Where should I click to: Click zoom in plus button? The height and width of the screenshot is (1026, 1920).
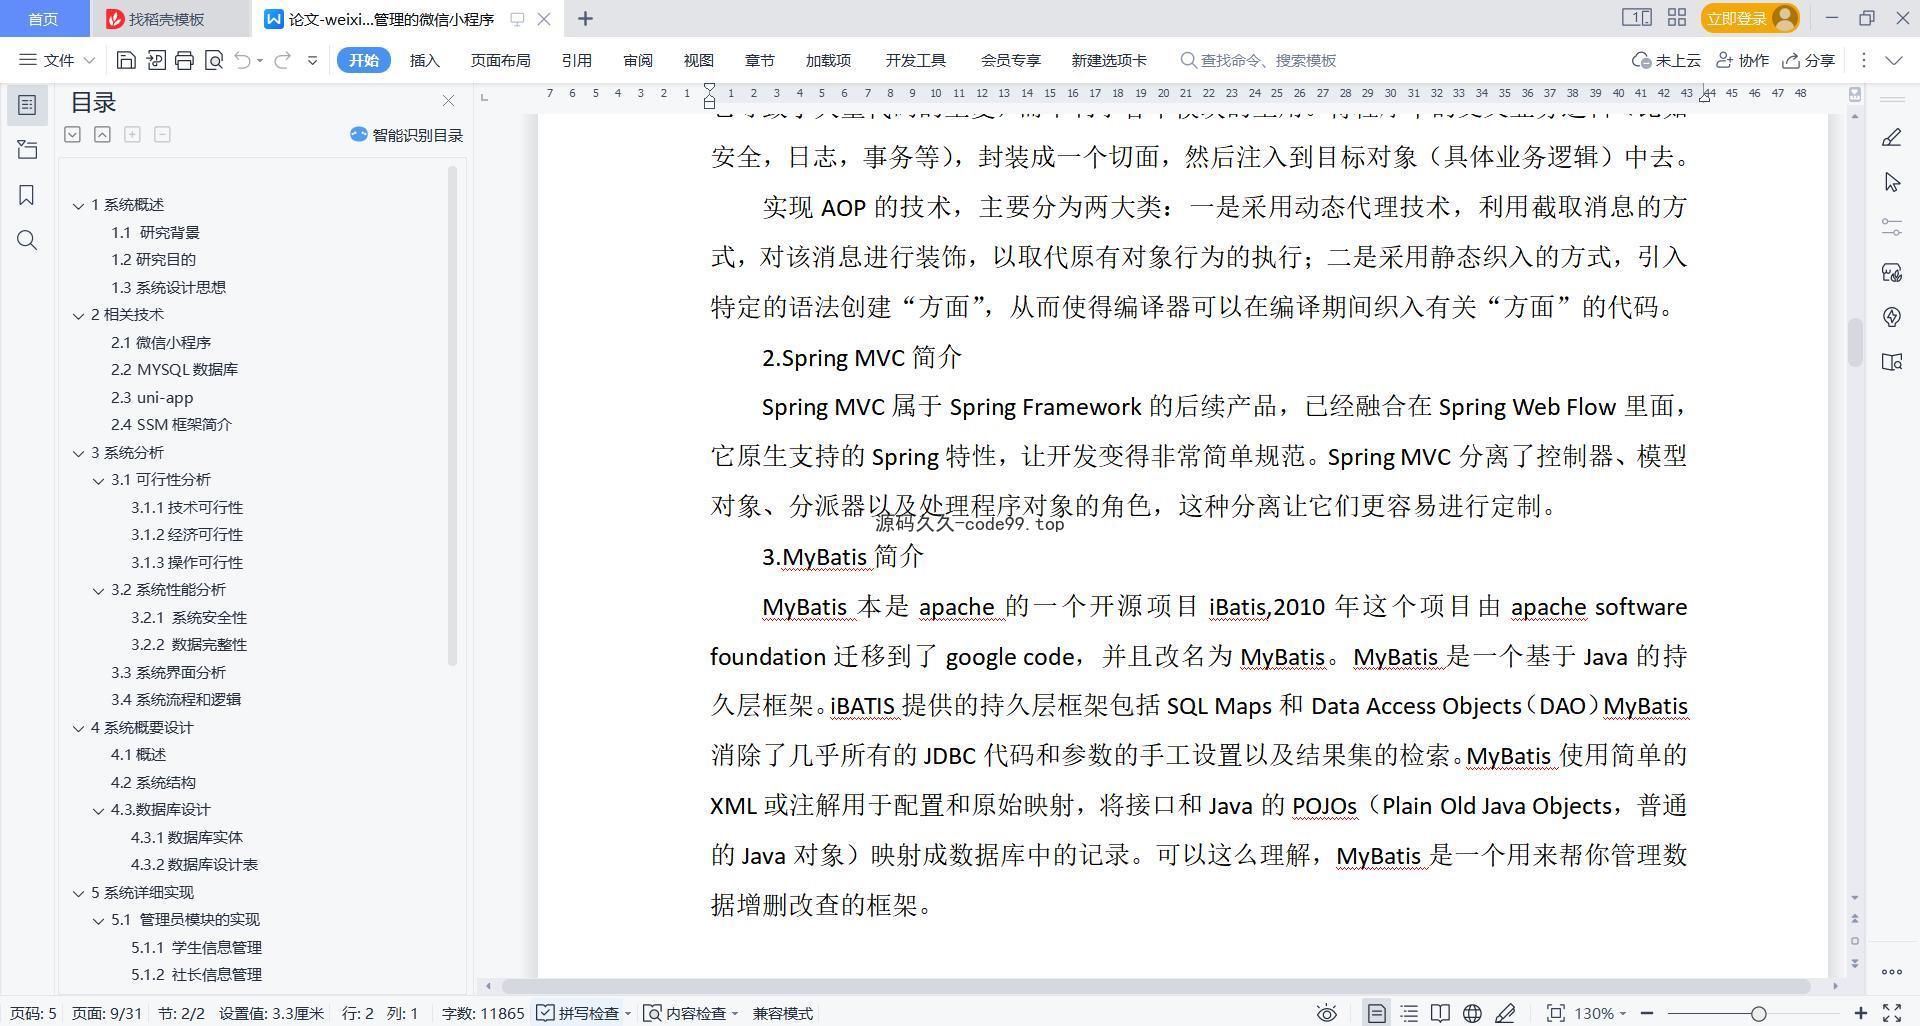[x=1861, y=1013]
